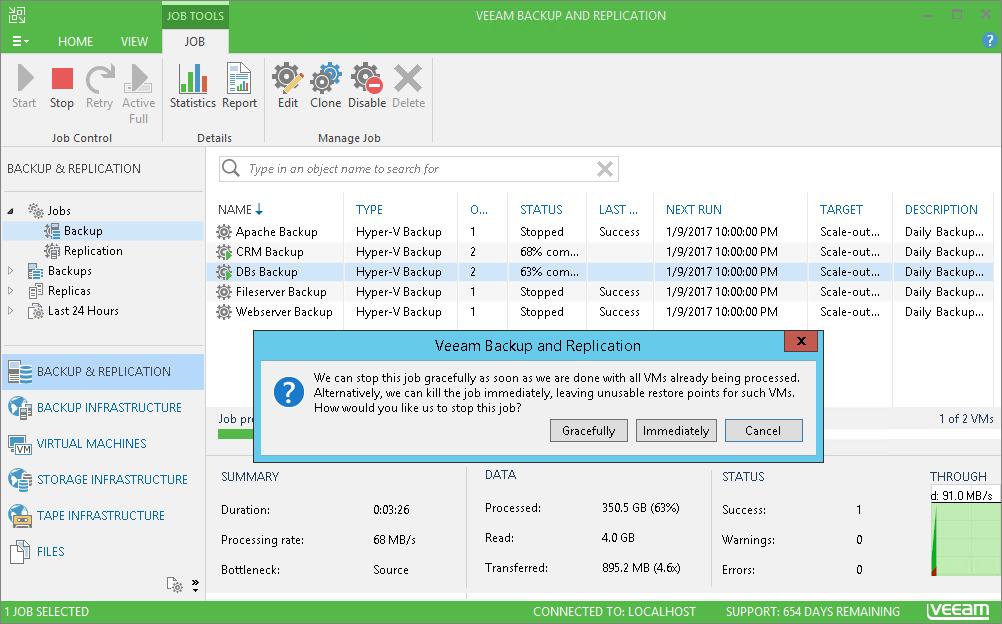Click the JOB TOOLS contextual tab

click(195, 15)
